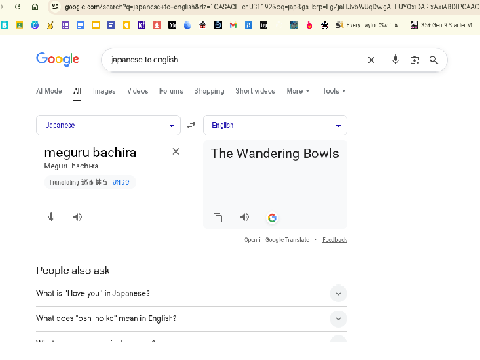480x360 pixels.
Task: Switch to AI Mode tab
Action: pos(49,91)
